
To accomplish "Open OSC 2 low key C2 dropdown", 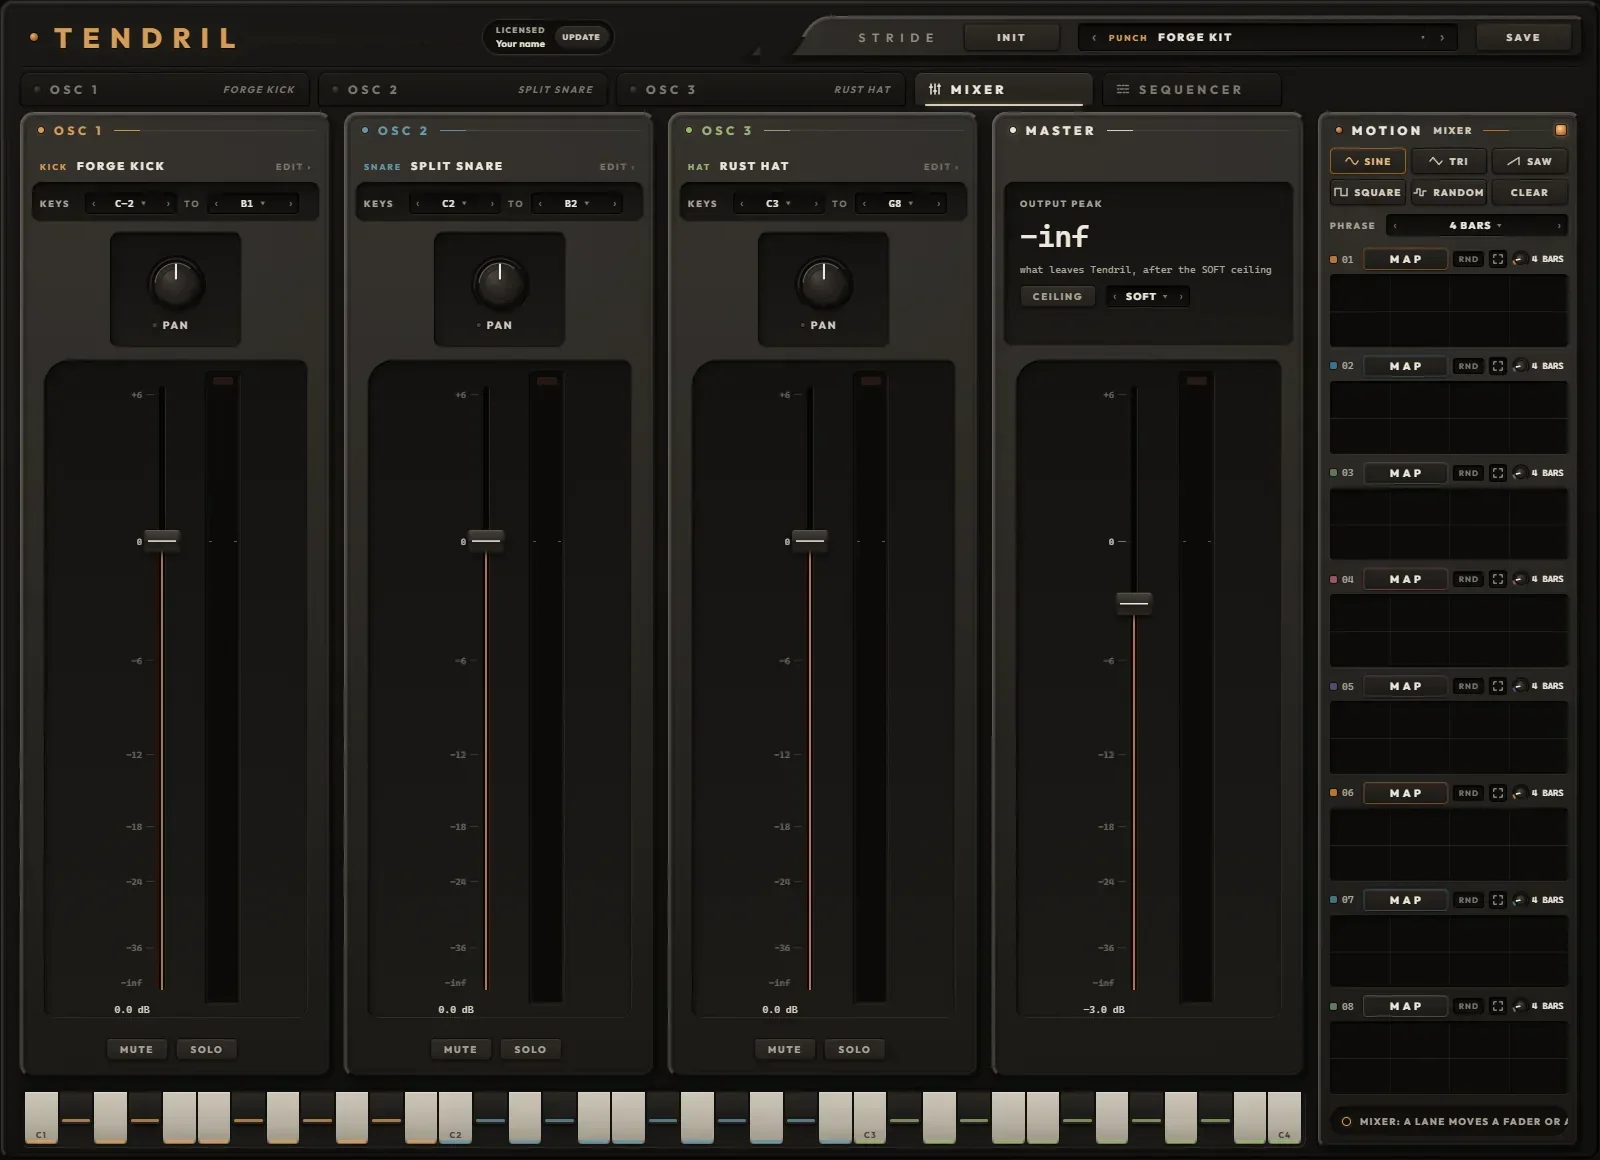I will [x=454, y=204].
